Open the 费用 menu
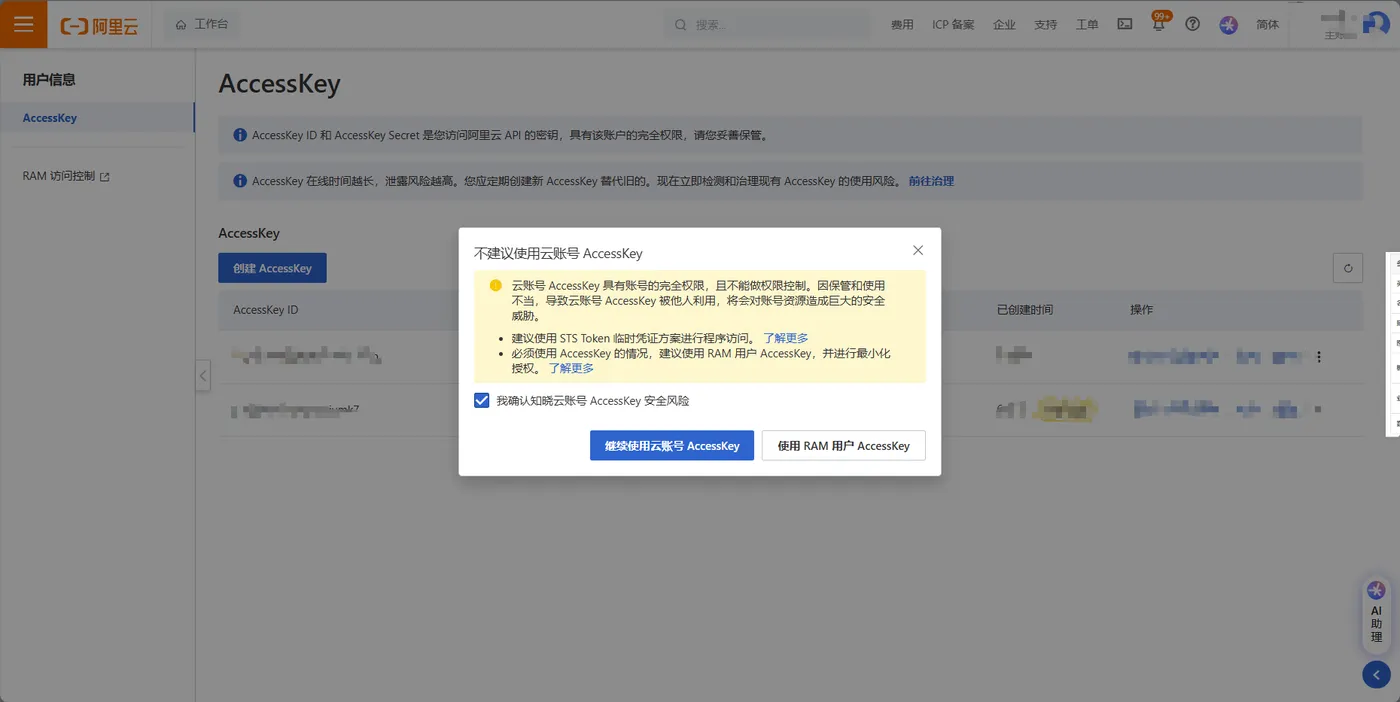The width and height of the screenshot is (1400, 702). pos(902,25)
